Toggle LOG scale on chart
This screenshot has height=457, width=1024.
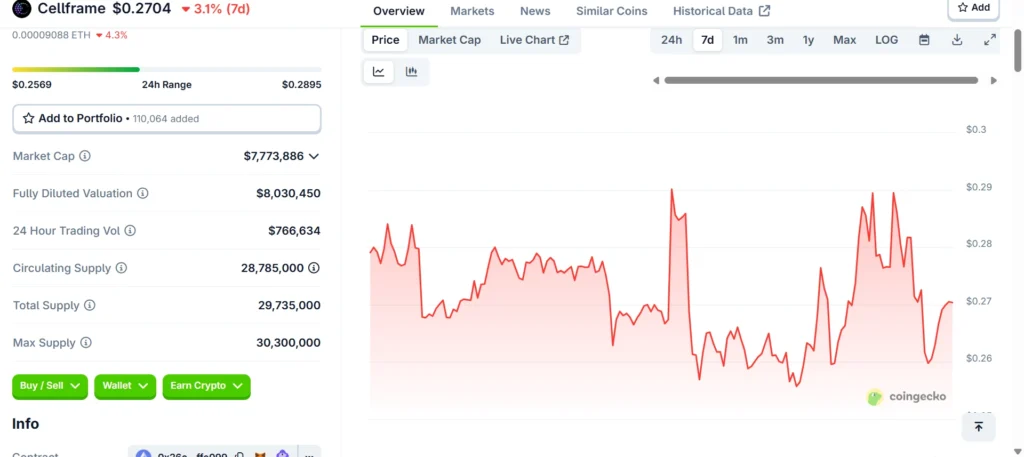(886, 40)
